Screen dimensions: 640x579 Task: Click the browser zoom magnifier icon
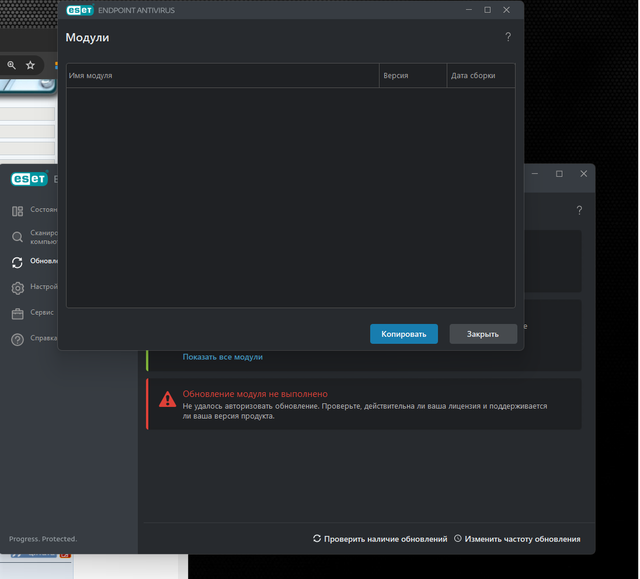coord(11,65)
